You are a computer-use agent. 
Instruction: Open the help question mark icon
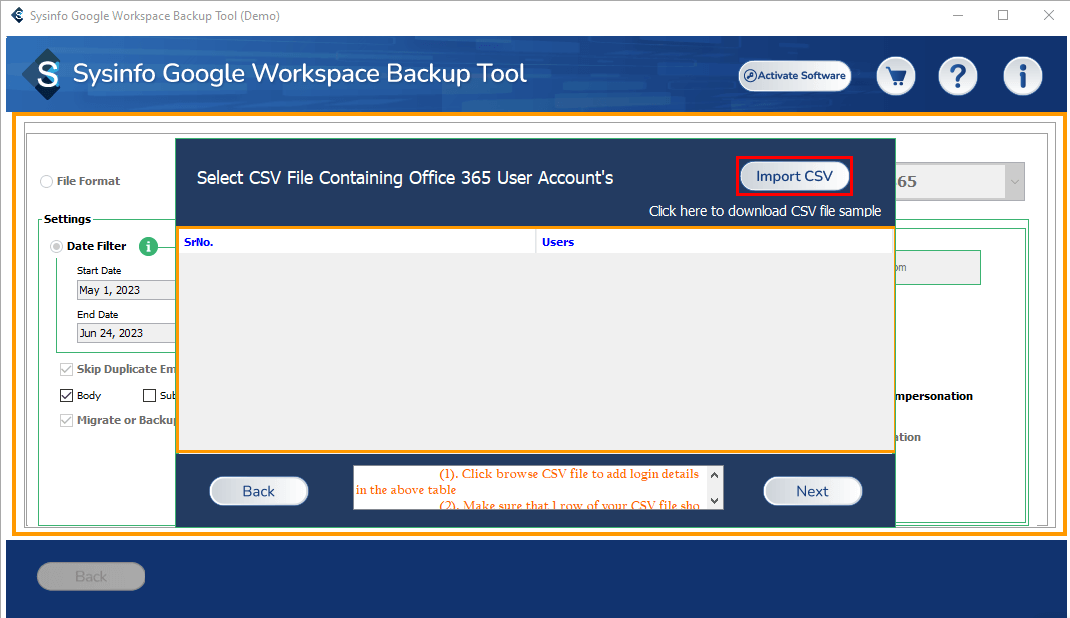957,76
